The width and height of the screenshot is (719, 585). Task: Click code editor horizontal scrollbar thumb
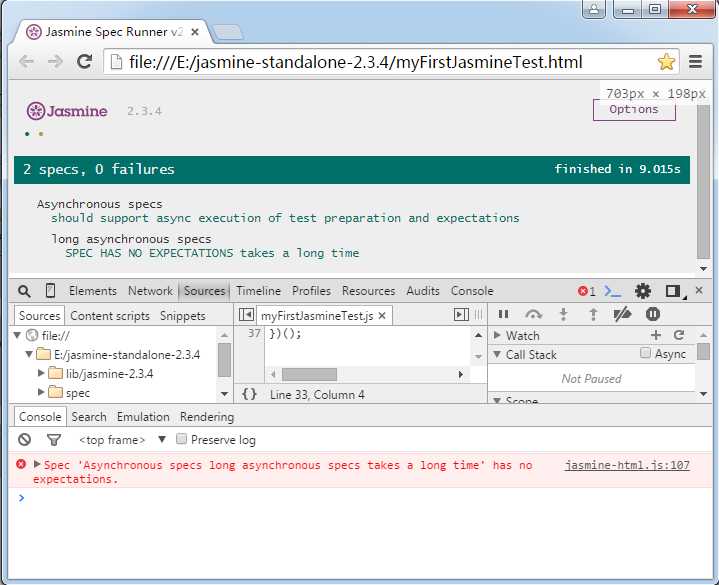point(309,374)
